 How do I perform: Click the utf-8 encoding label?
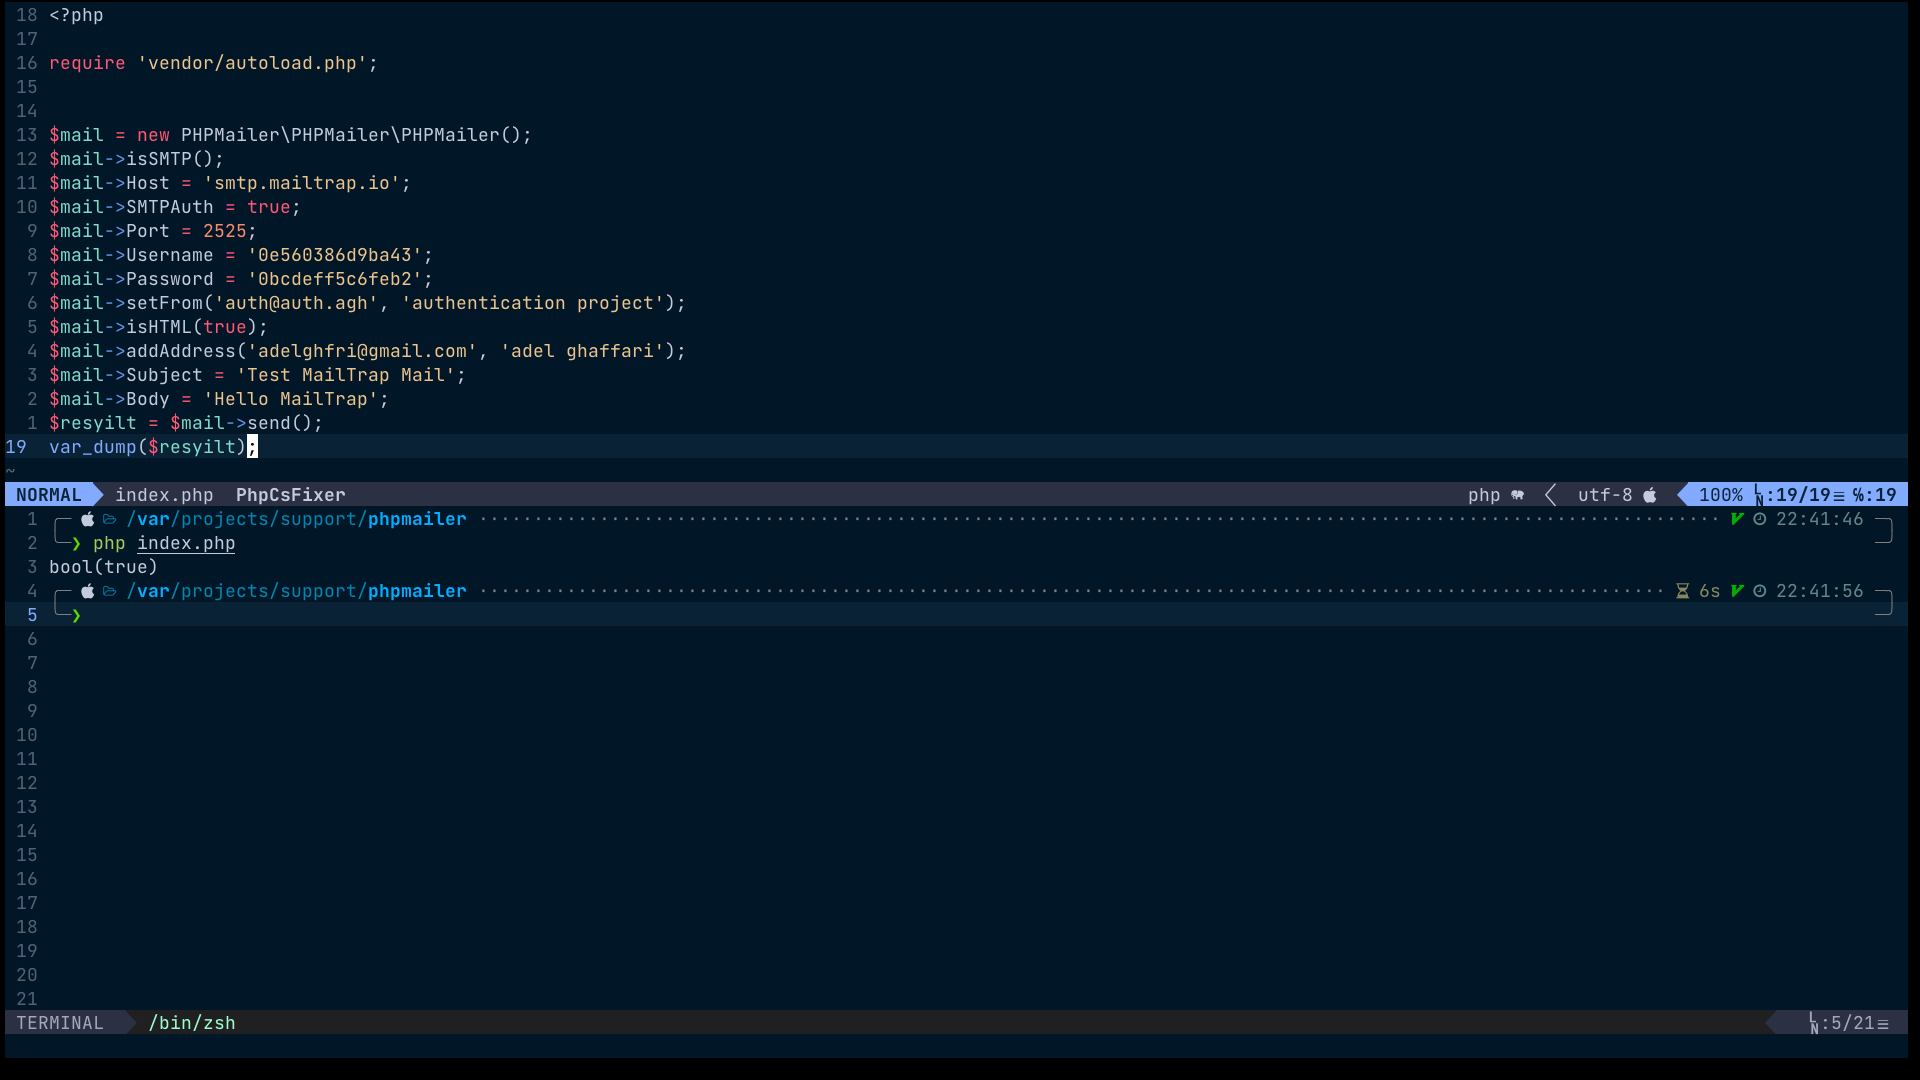1605,495
